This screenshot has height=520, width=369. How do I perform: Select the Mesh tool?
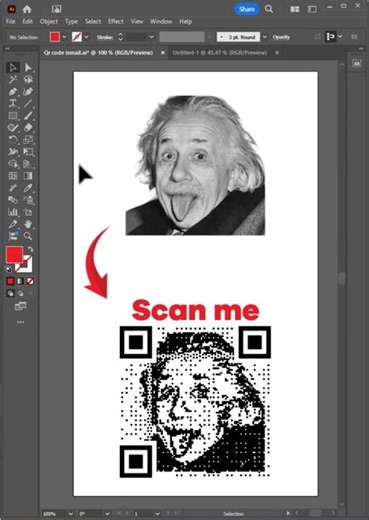tap(13, 176)
